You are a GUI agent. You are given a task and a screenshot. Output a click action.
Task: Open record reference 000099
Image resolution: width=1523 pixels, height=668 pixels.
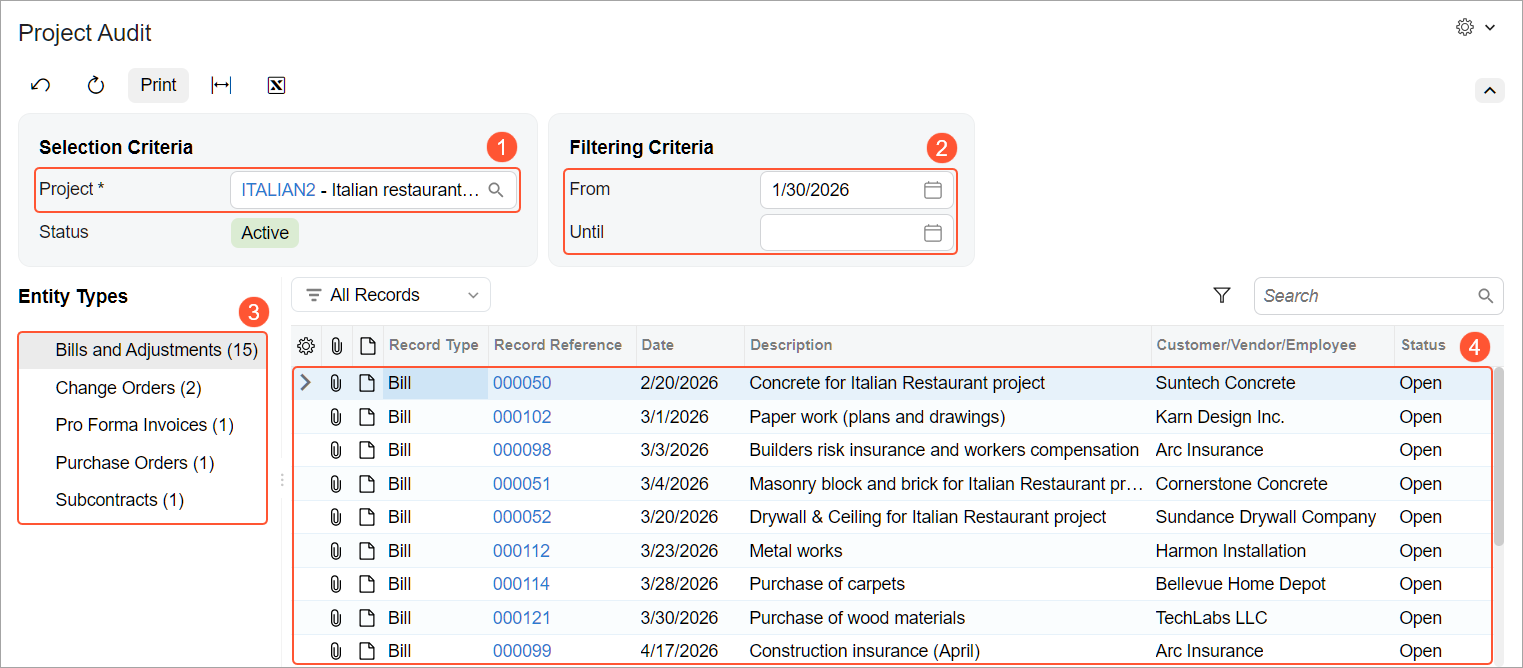(x=522, y=651)
